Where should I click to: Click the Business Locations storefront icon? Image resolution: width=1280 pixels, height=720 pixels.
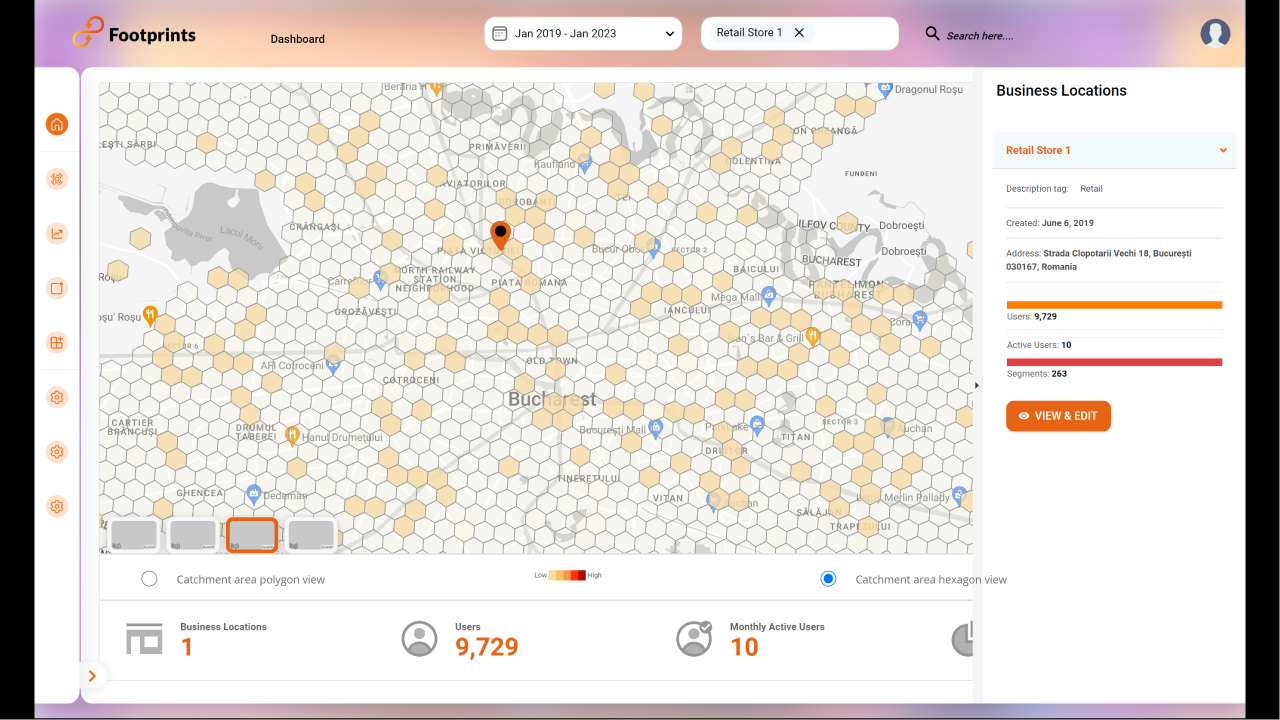coord(144,638)
